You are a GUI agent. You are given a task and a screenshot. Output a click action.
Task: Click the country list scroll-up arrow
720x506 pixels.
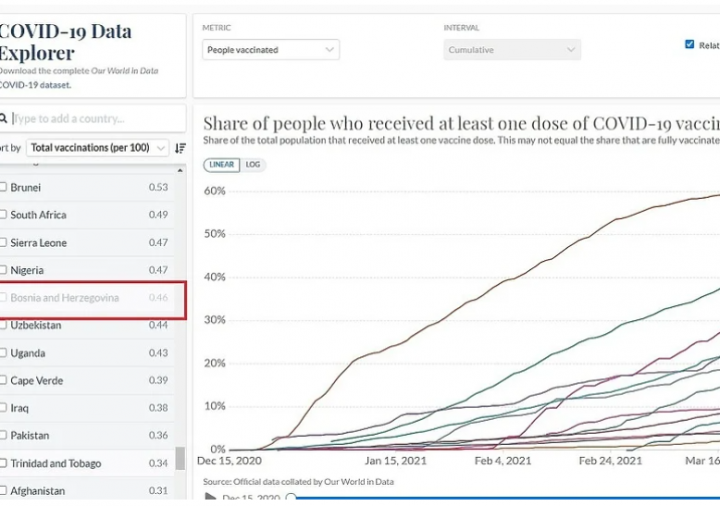click(x=180, y=170)
